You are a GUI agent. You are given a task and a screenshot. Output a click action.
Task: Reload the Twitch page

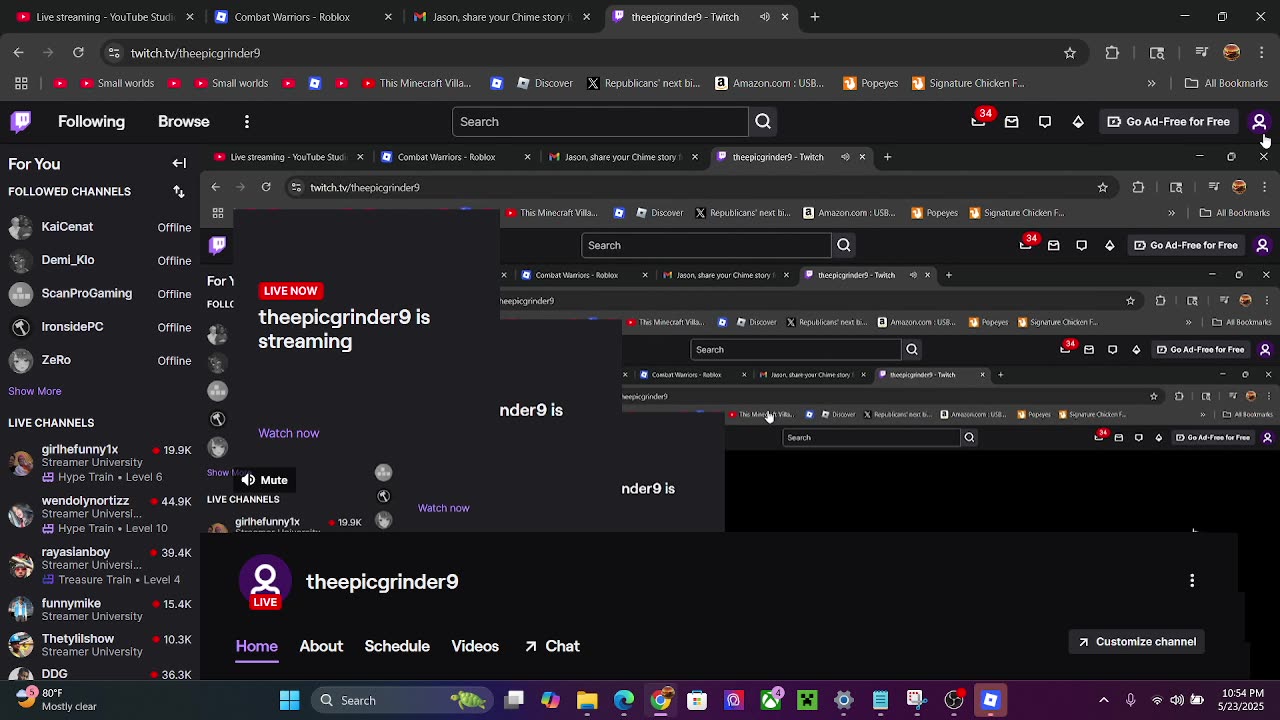pos(78,52)
